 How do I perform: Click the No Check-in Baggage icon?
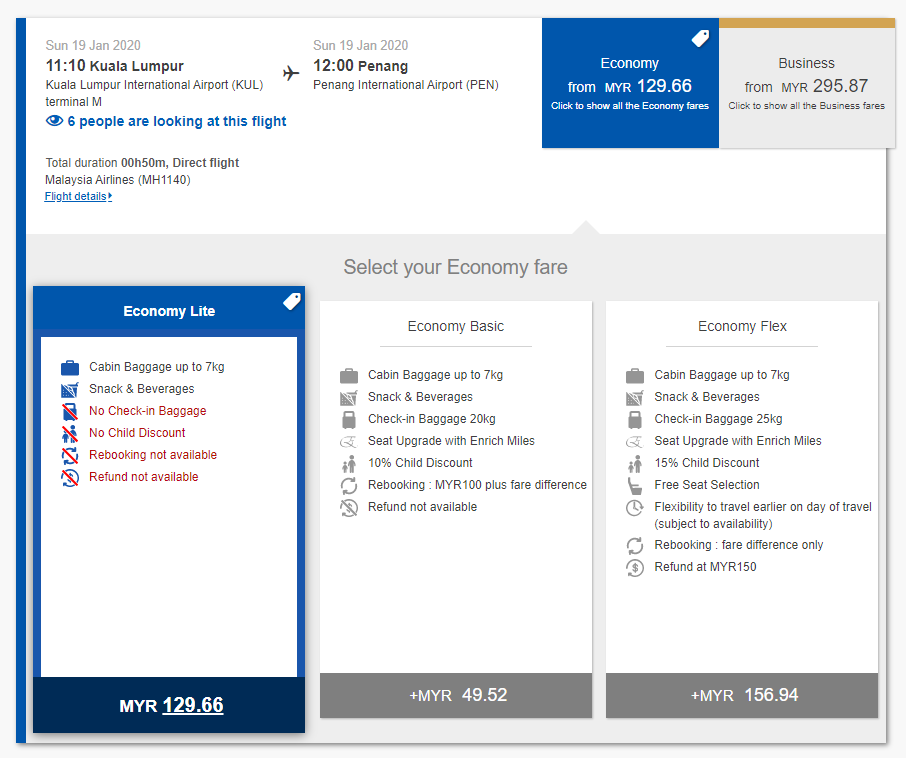point(70,411)
